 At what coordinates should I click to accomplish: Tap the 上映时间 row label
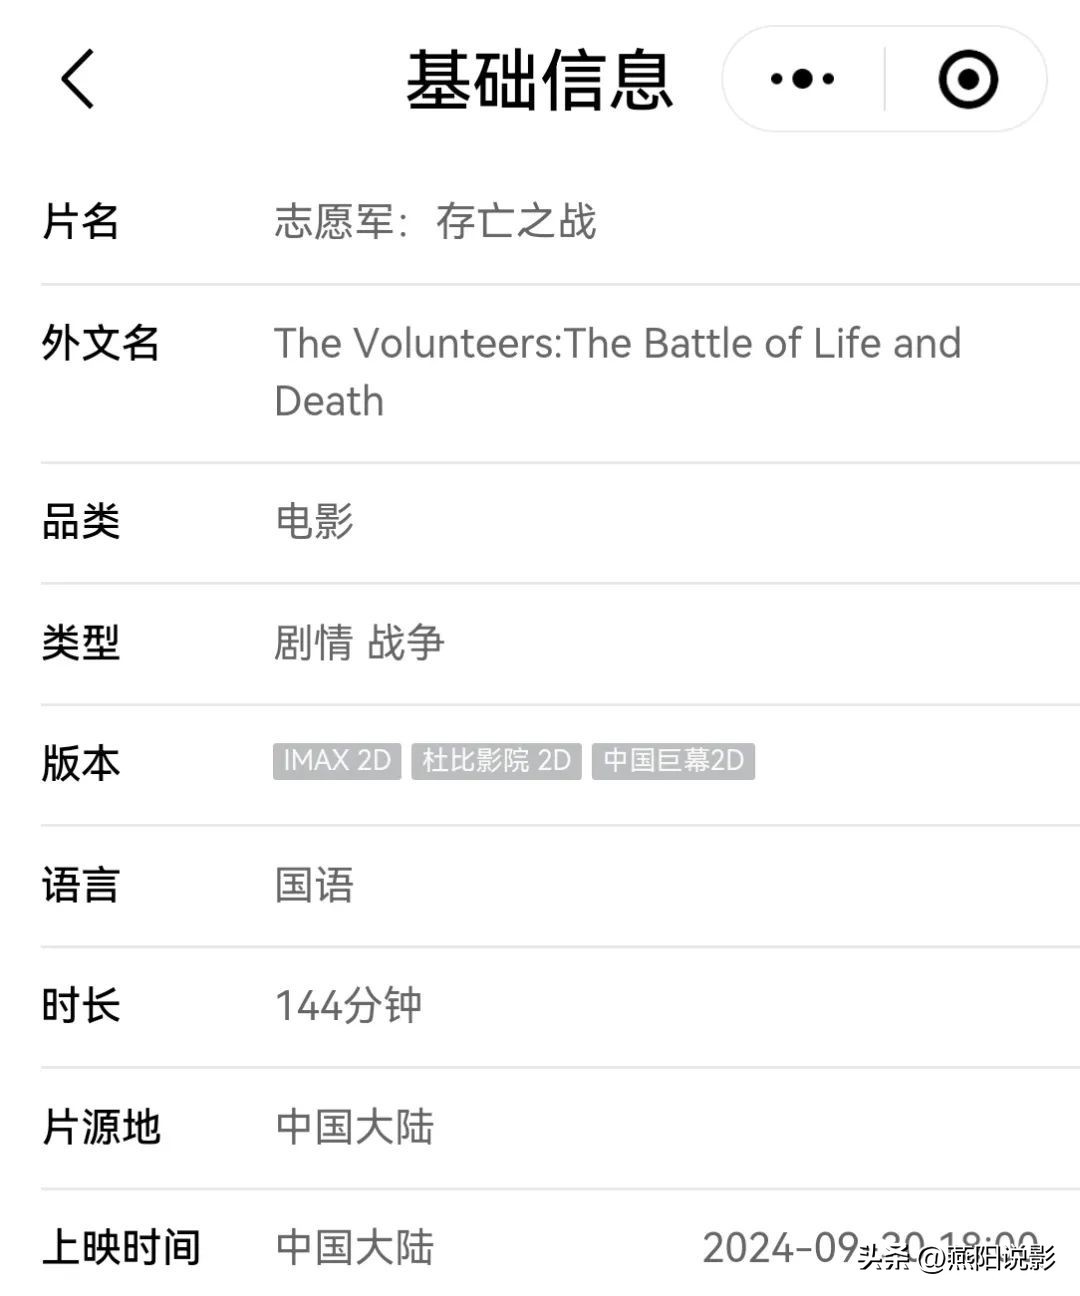[x=121, y=1248]
